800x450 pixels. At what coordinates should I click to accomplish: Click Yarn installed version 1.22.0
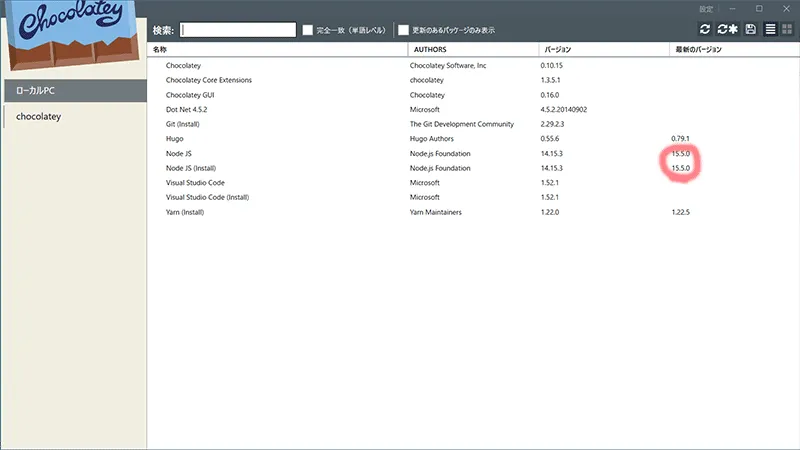(549, 212)
